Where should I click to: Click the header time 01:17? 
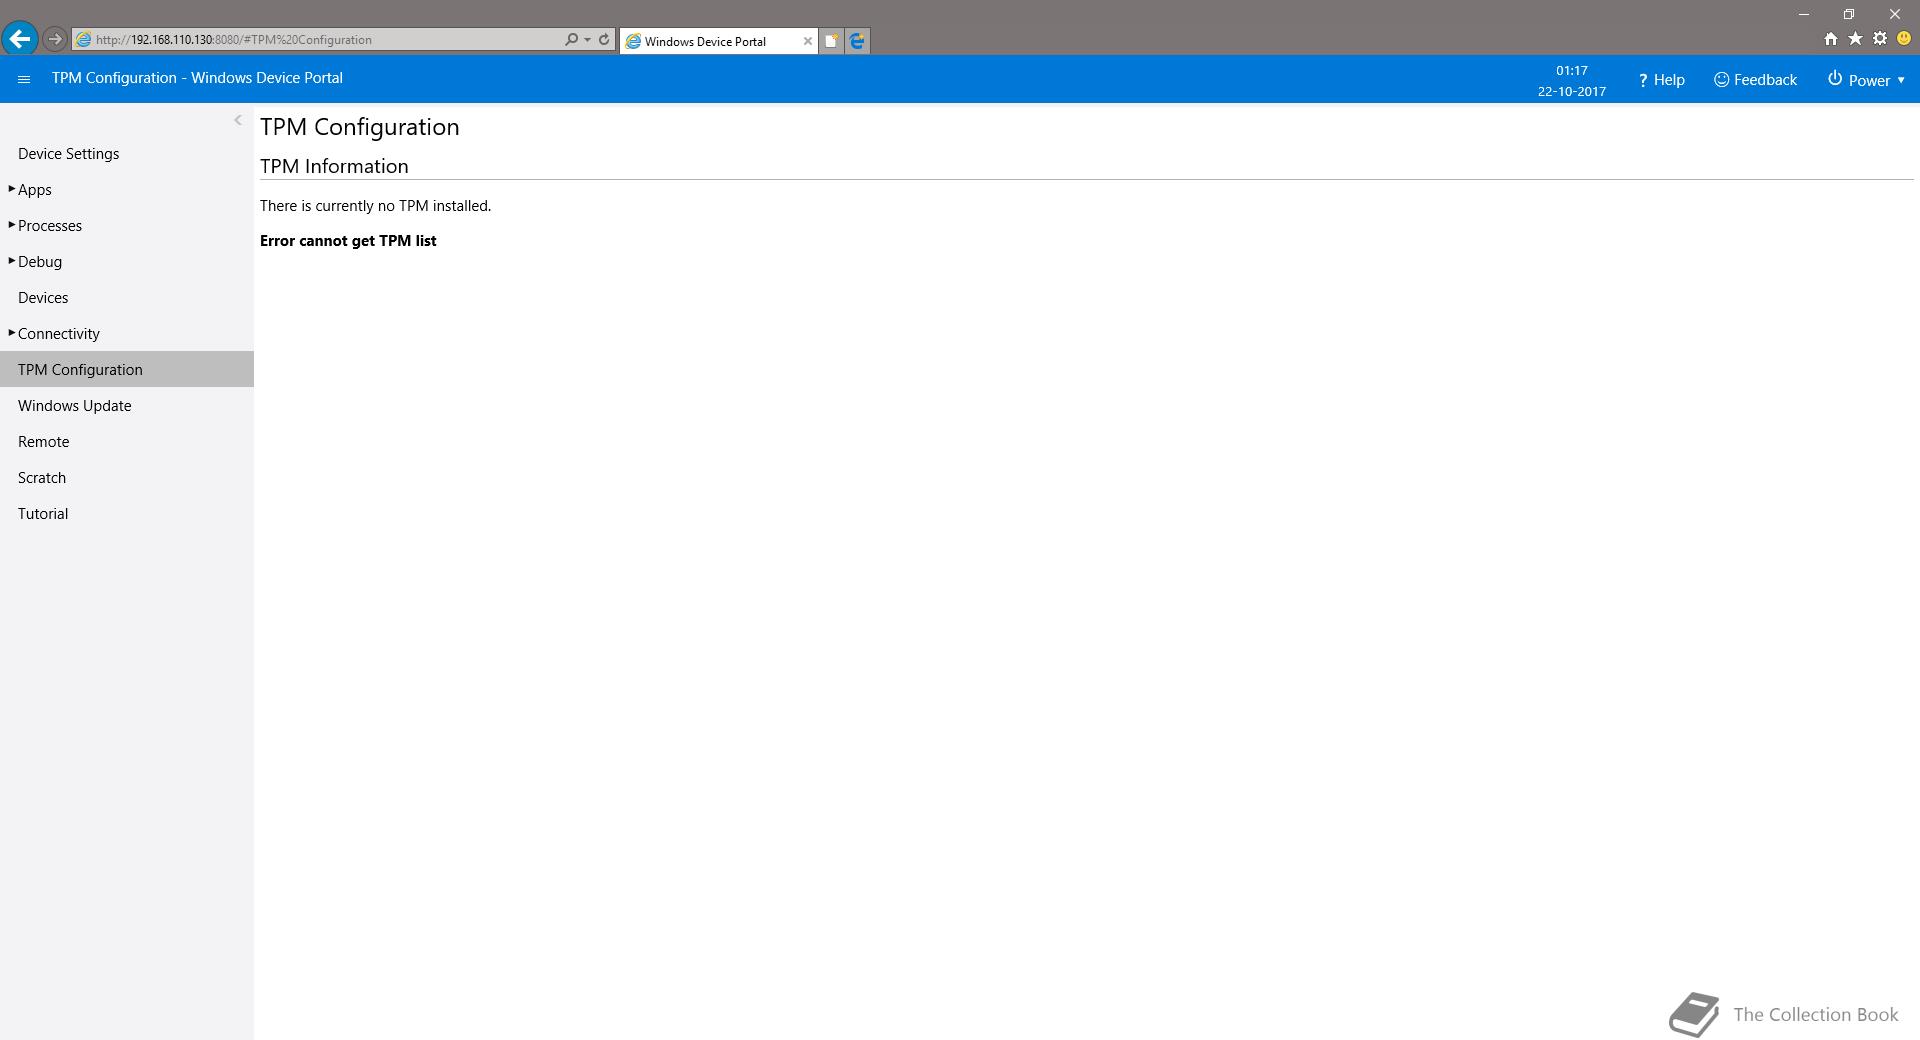(x=1572, y=70)
